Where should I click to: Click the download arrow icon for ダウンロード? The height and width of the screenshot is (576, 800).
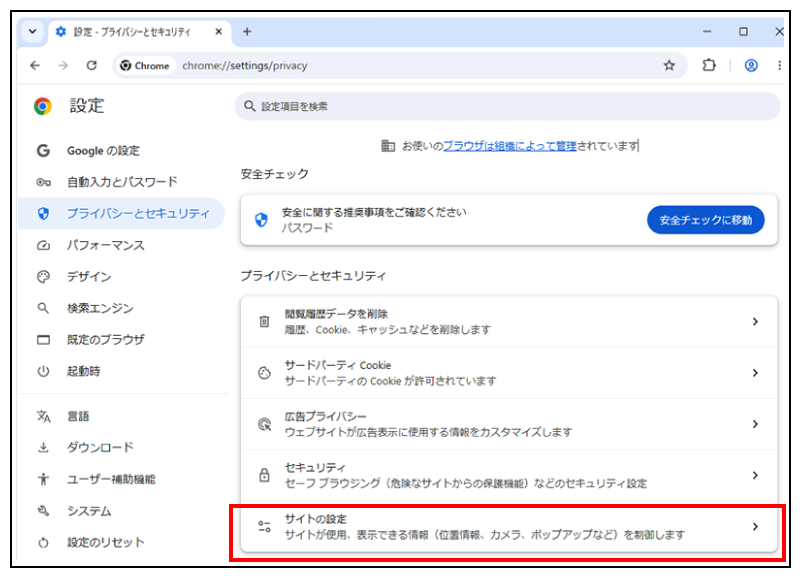[43, 447]
